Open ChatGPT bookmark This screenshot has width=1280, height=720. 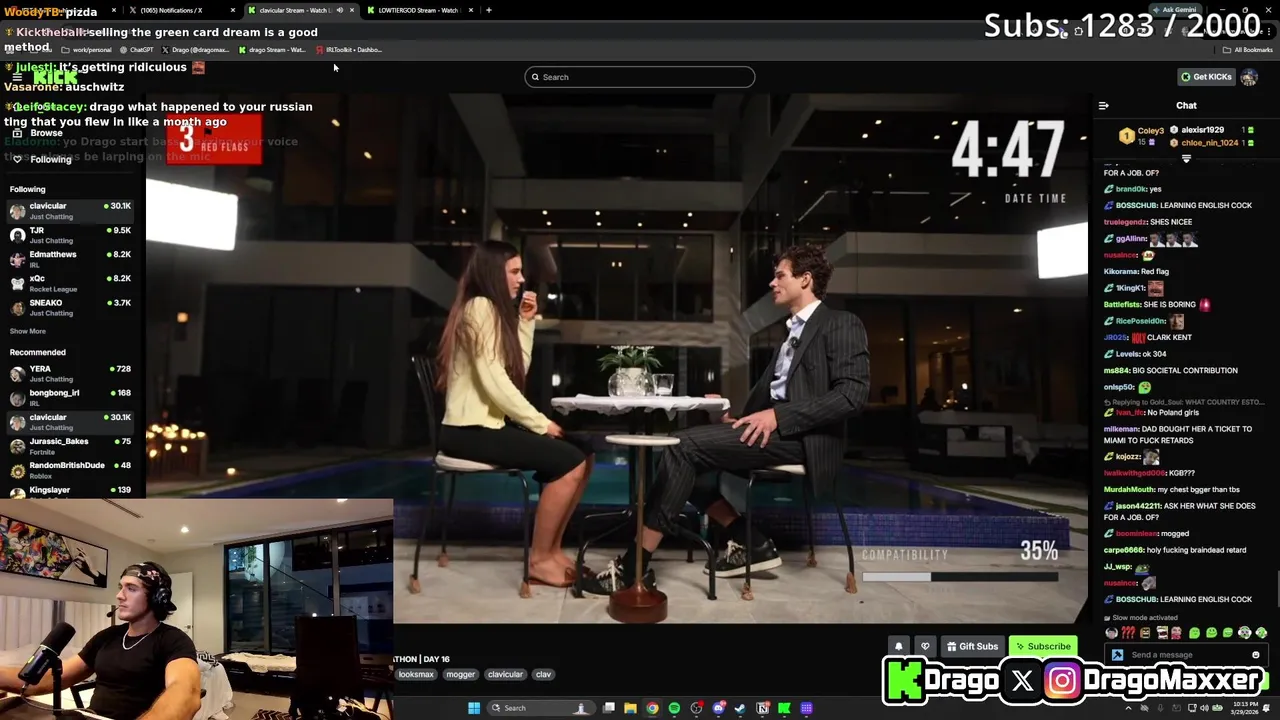(137, 50)
